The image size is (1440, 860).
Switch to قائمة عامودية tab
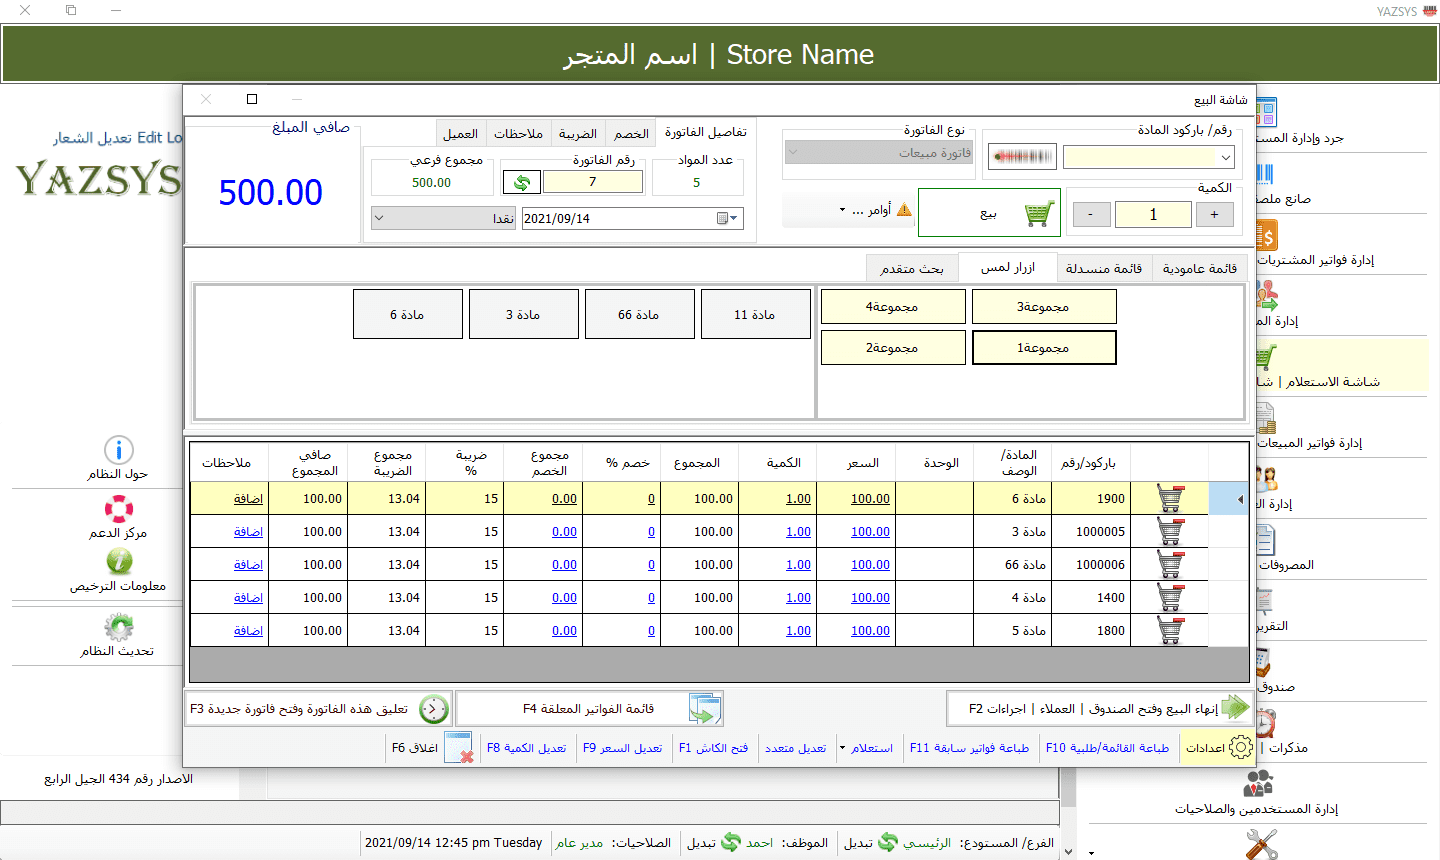[x=1200, y=268]
